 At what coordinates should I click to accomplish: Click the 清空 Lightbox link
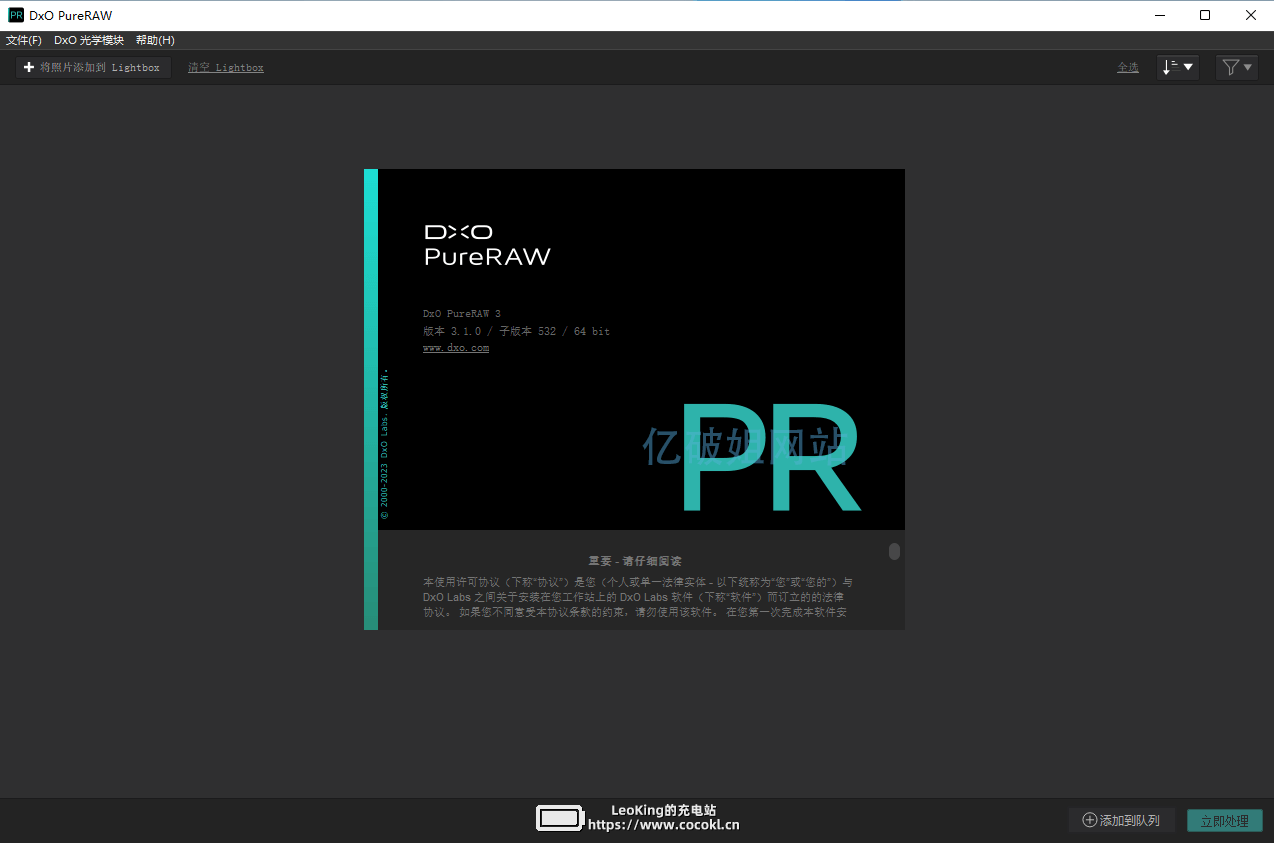click(x=226, y=67)
